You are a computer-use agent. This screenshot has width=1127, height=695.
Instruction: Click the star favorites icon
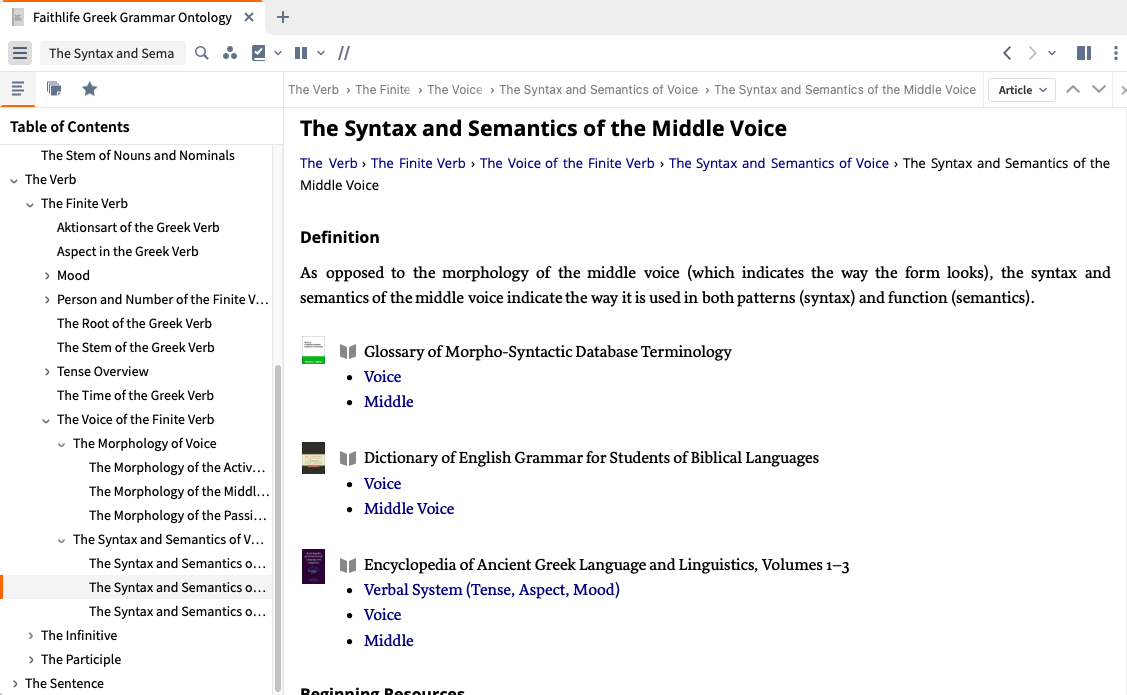[x=90, y=89]
